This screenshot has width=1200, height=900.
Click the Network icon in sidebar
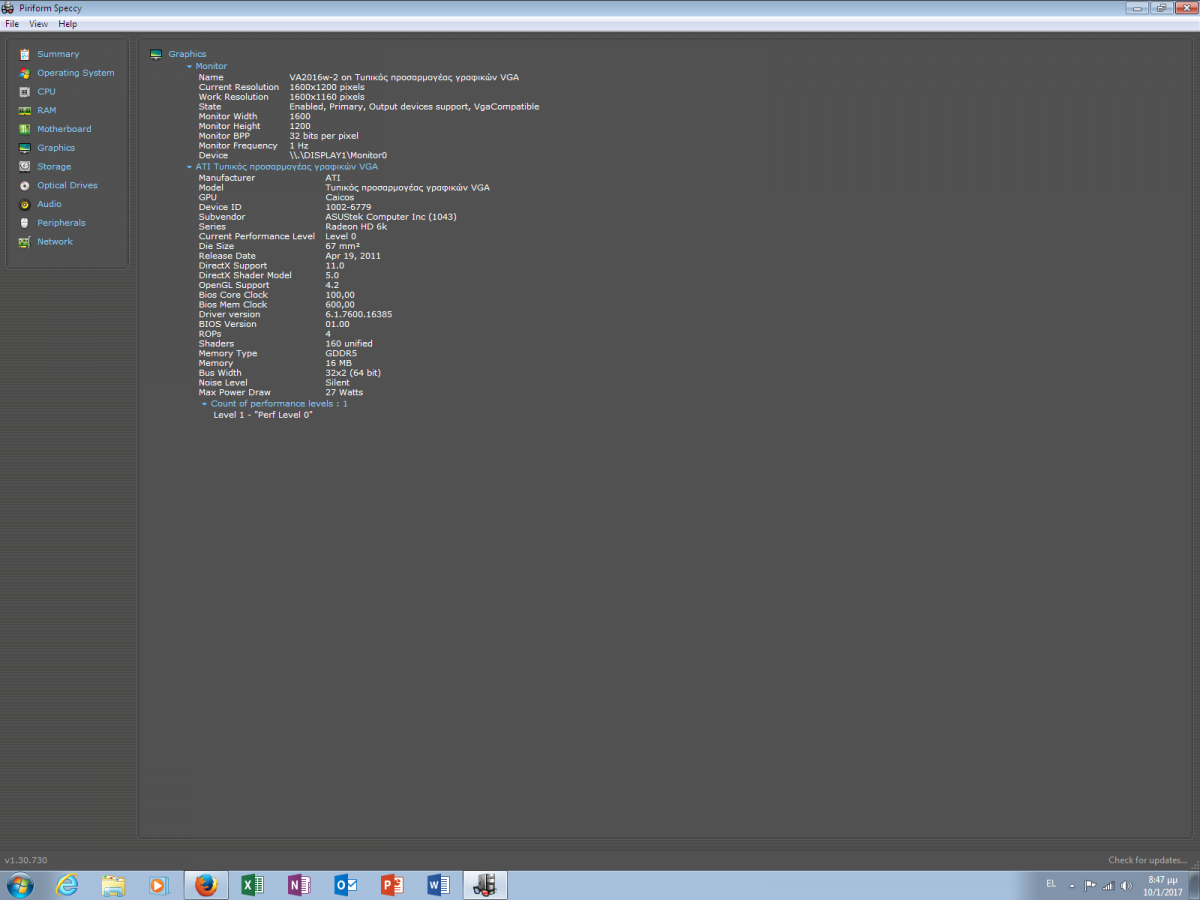click(25, 242)
